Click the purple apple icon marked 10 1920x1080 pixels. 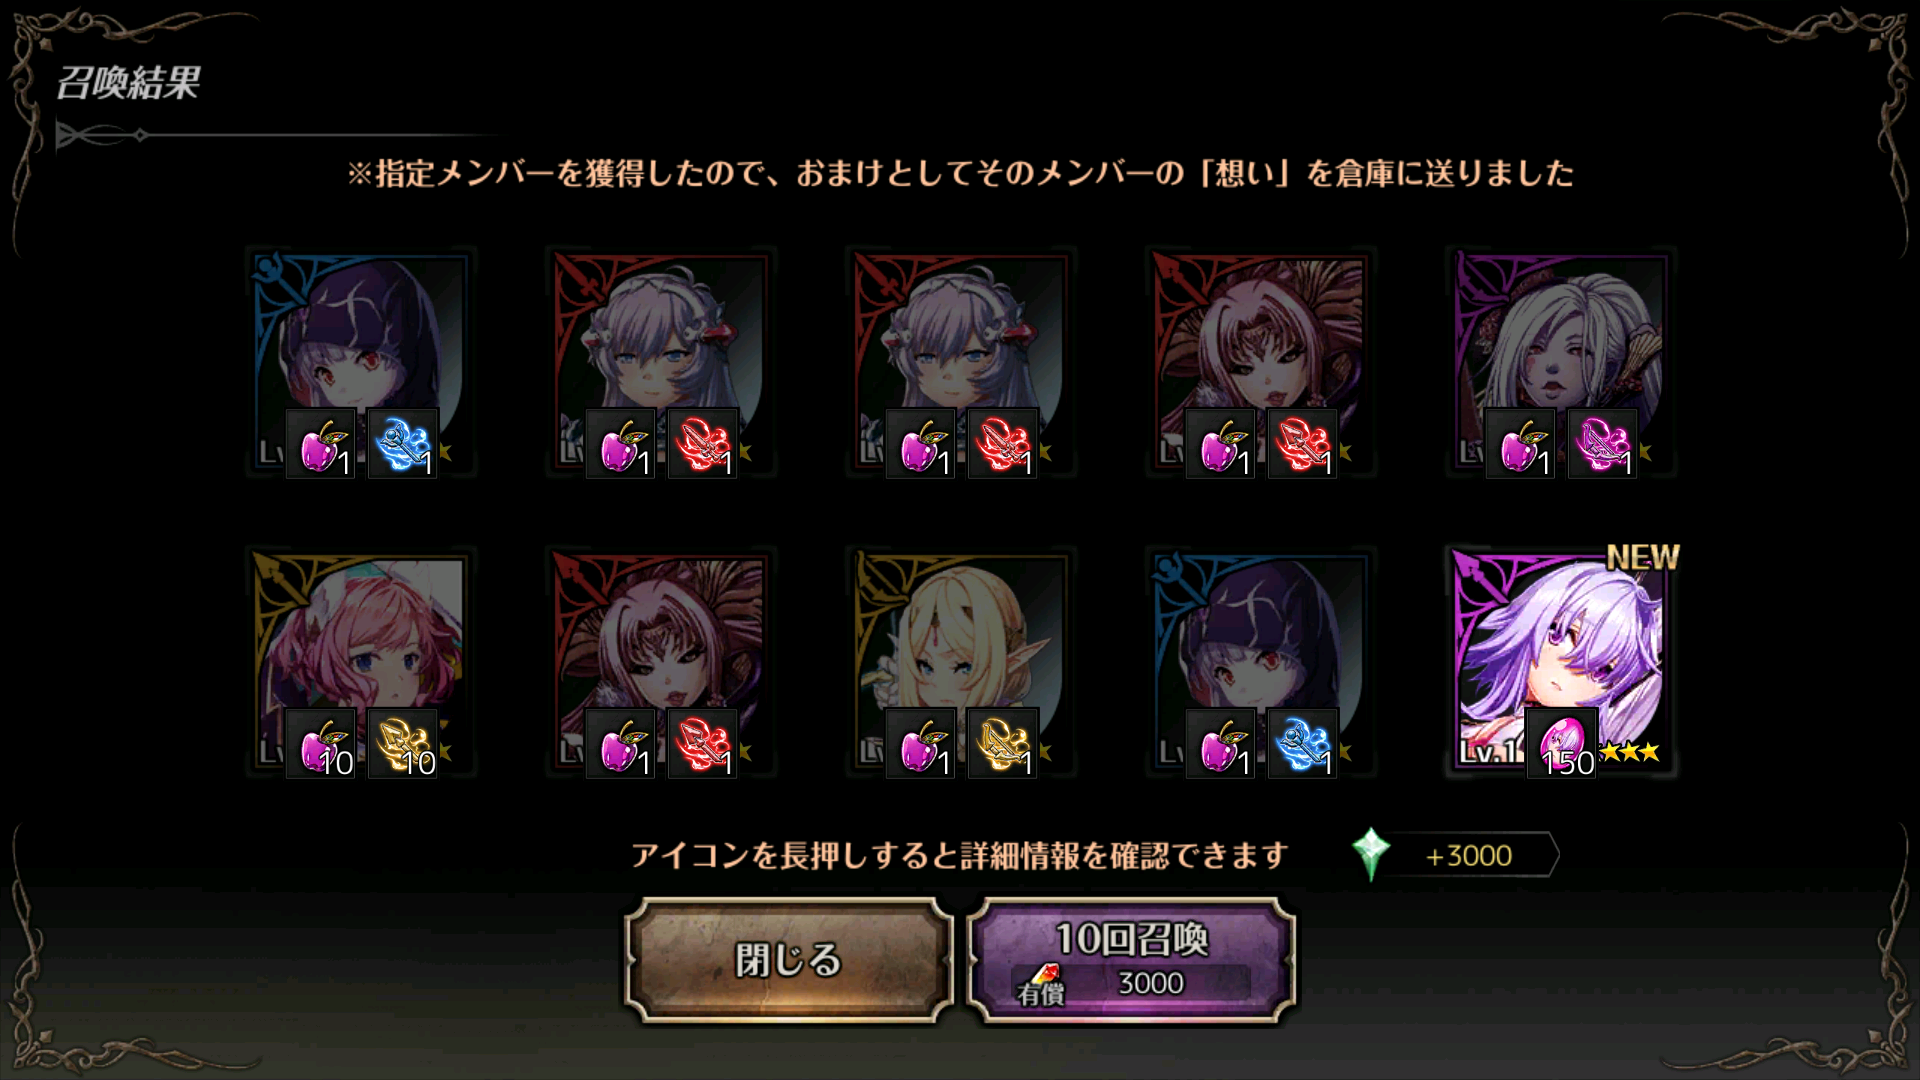[321, 743]
